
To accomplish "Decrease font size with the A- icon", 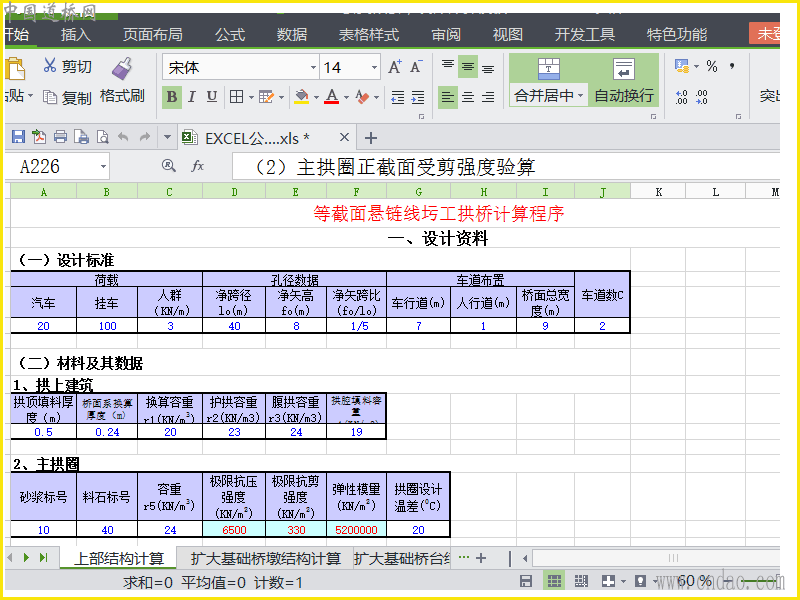I will coord(416,67).
